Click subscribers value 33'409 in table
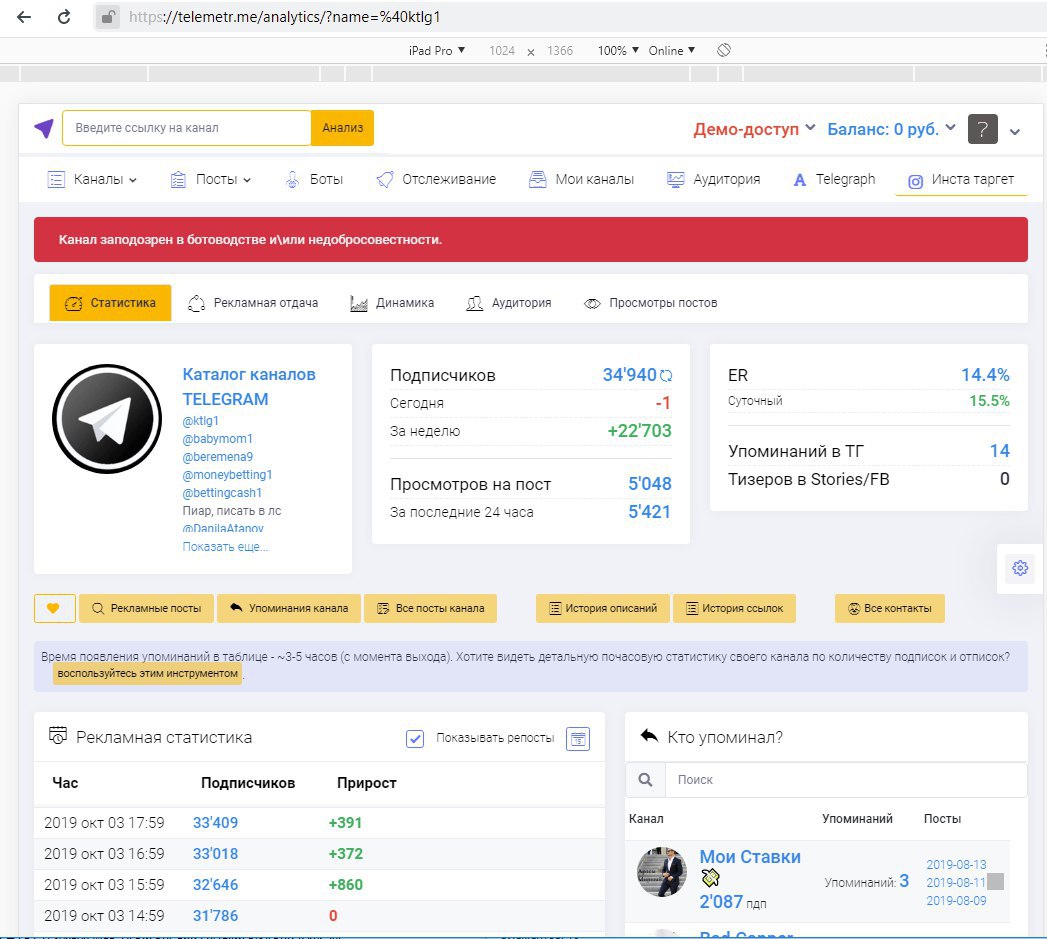Viewport: 1047px width, 939px height. (x=215, y=823)
